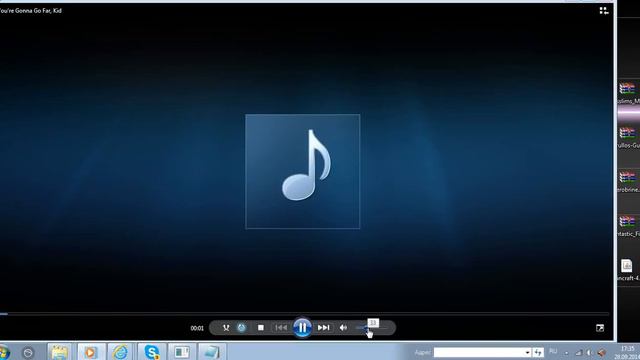Stop playback with the square button

[x=261, y=328]
